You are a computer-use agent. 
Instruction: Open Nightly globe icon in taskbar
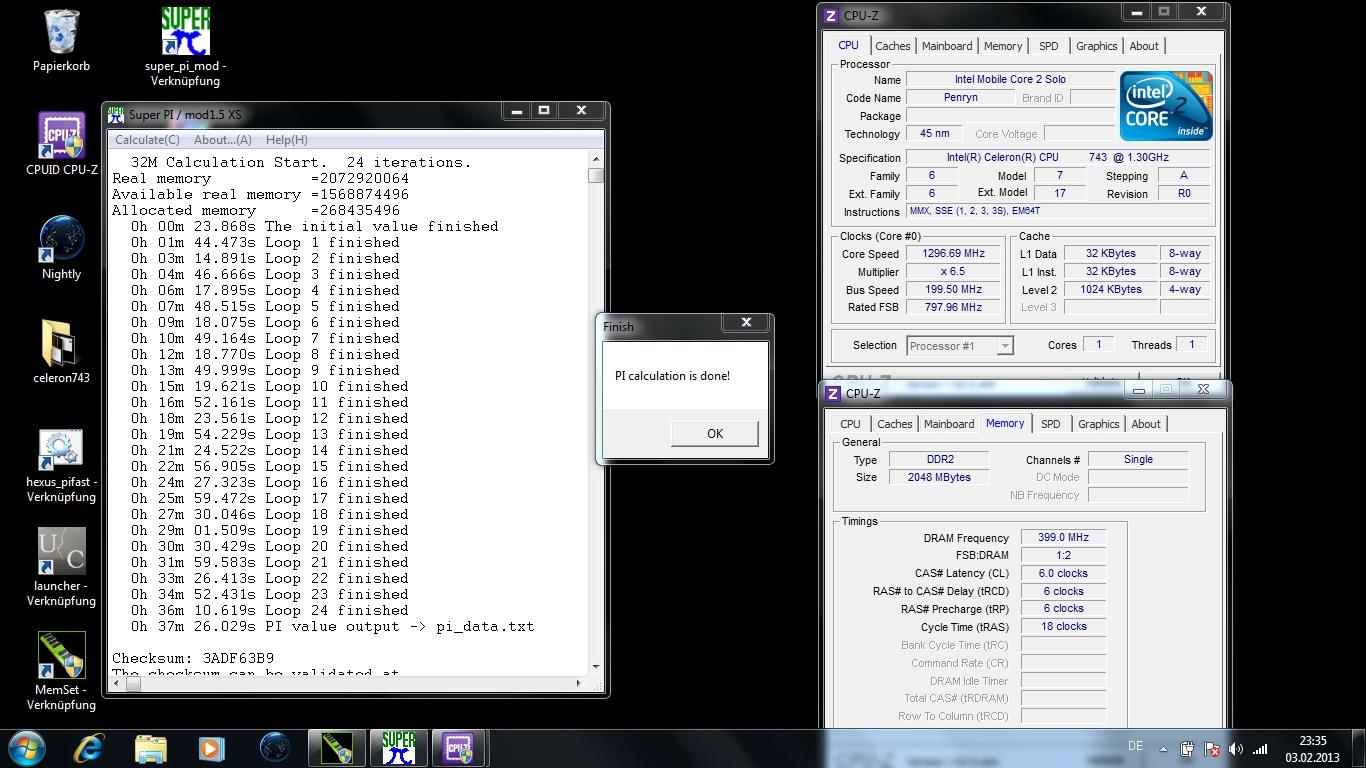(x=274, y=748)
